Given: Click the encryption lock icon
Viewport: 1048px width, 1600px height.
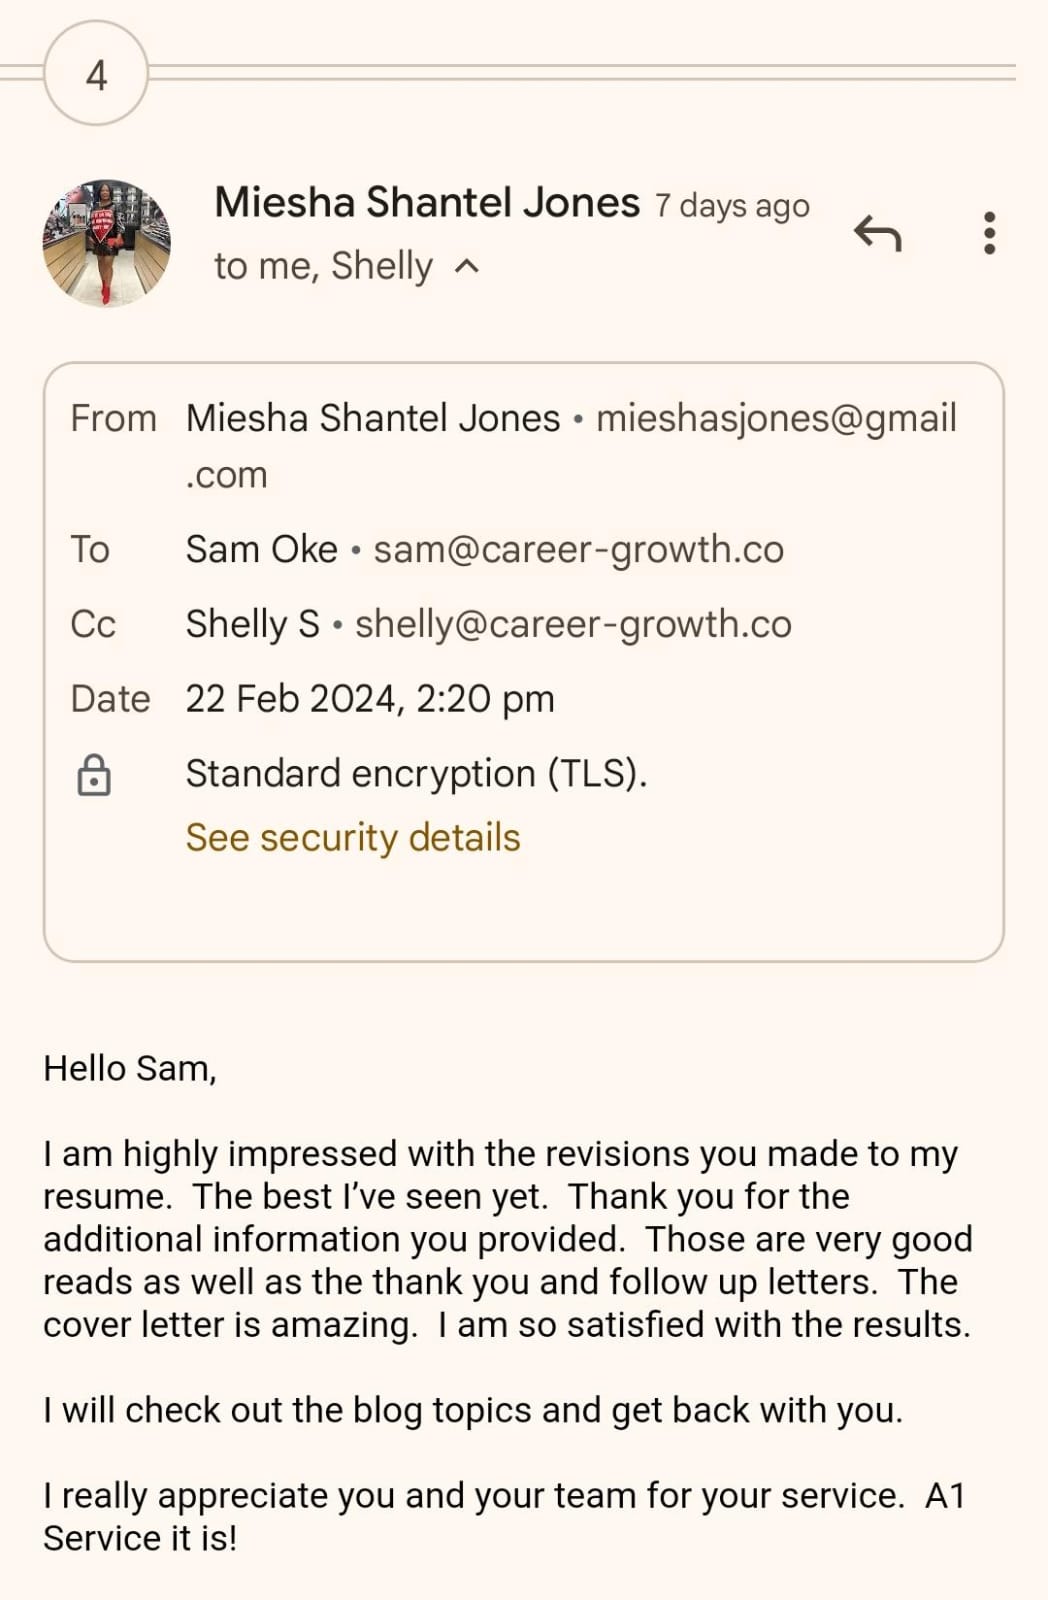Looking at the screenshot, I should (x=94, y=775).
